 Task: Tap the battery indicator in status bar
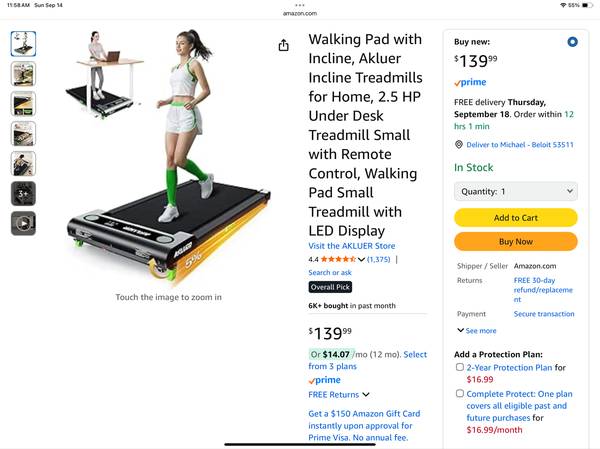pyautogui.click(x=587, y=5)
